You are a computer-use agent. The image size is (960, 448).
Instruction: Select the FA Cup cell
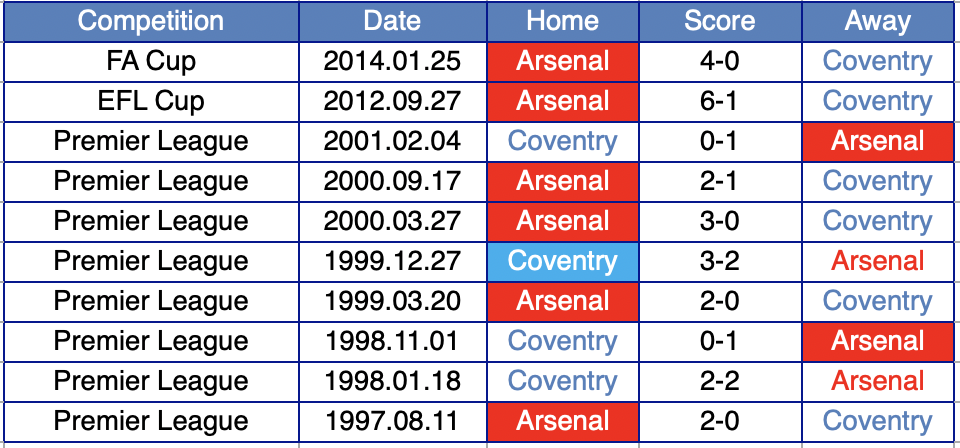[x=151, y=61]
